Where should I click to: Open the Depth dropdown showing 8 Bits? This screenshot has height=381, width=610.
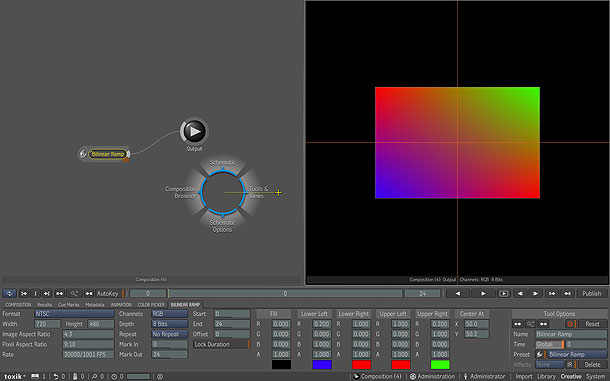(x=169, y=324)
